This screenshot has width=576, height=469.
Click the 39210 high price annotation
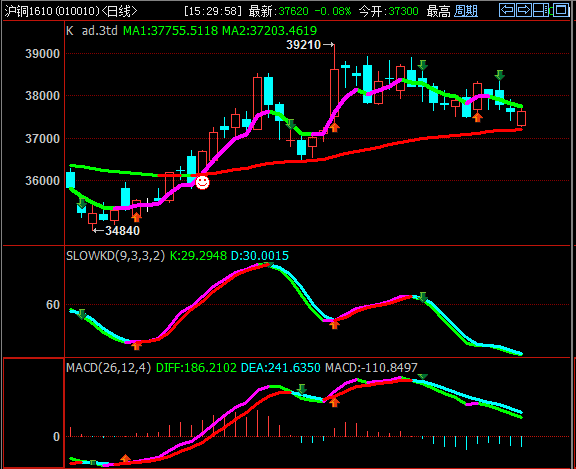click(x=303, y=45)
